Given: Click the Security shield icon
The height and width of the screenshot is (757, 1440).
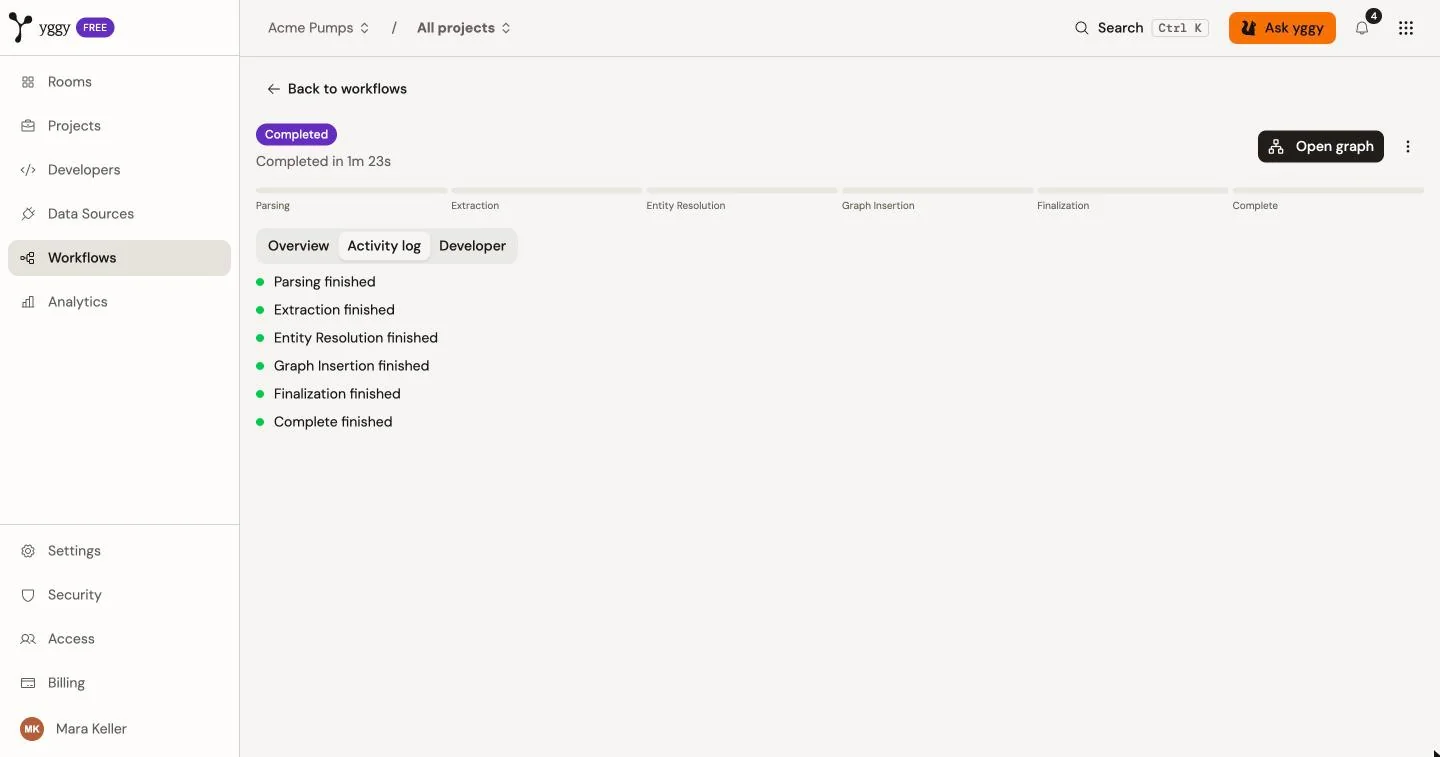Looking at the screenshot, I should pyautogui.click(x=28, y=595).
